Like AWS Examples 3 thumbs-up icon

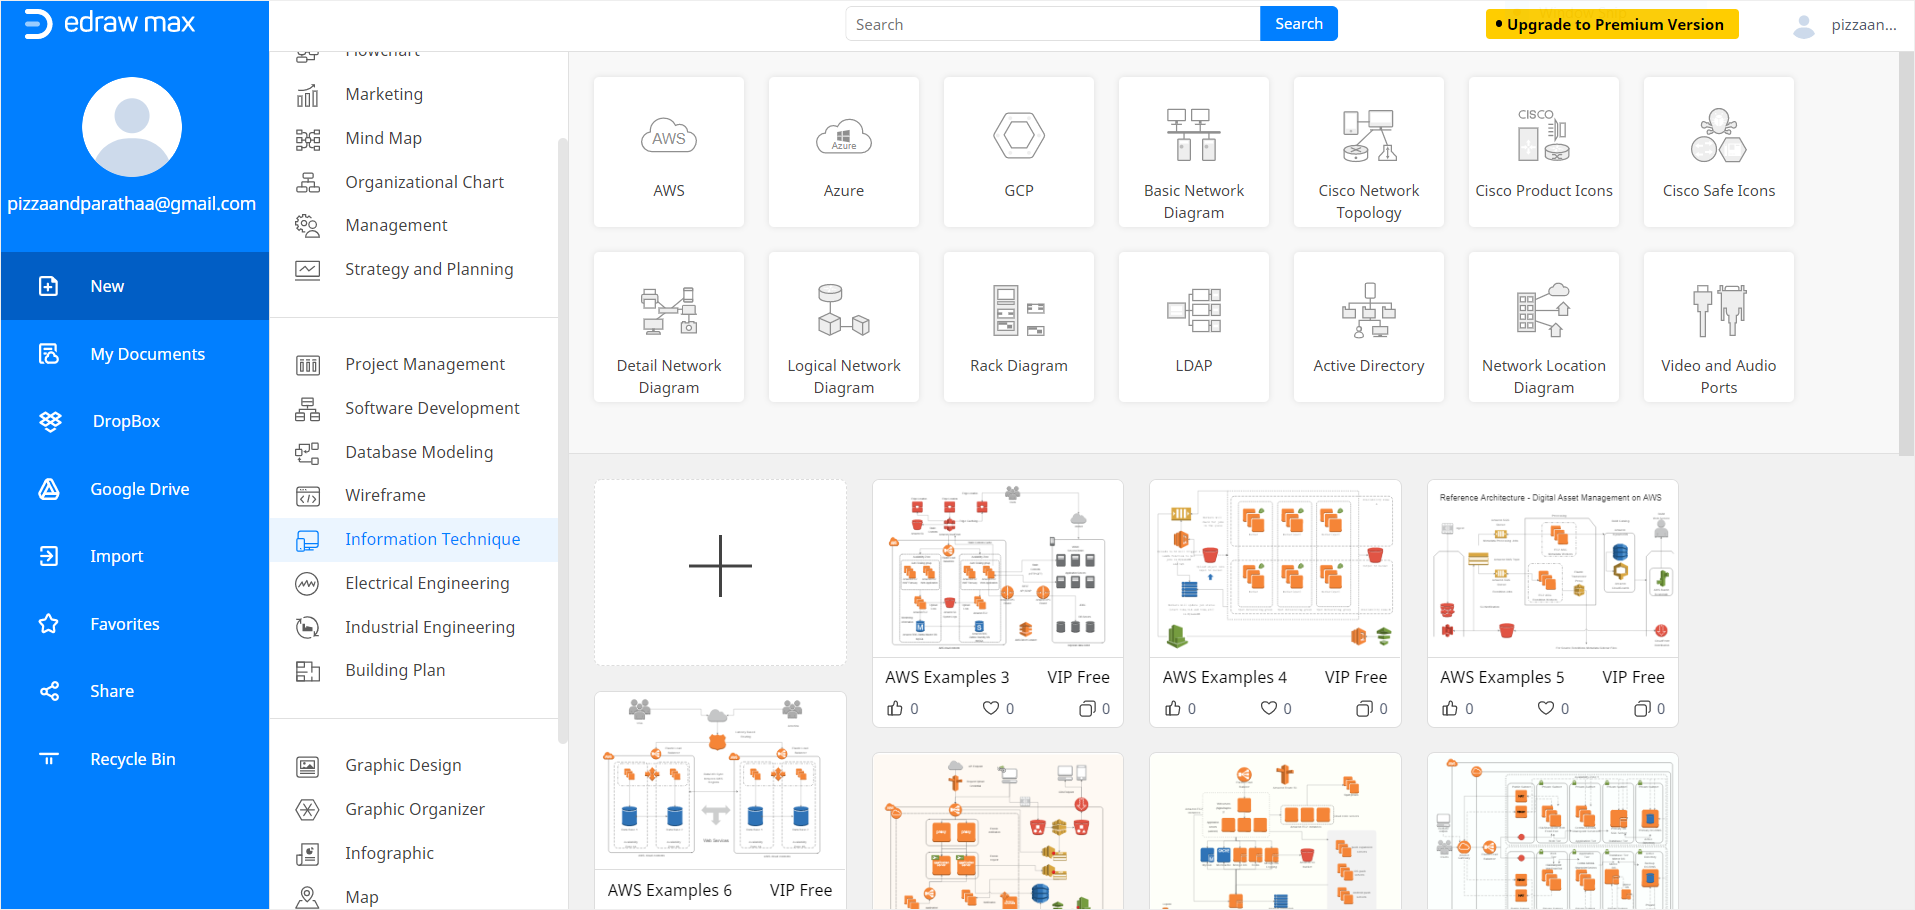(x=895, y=708)
